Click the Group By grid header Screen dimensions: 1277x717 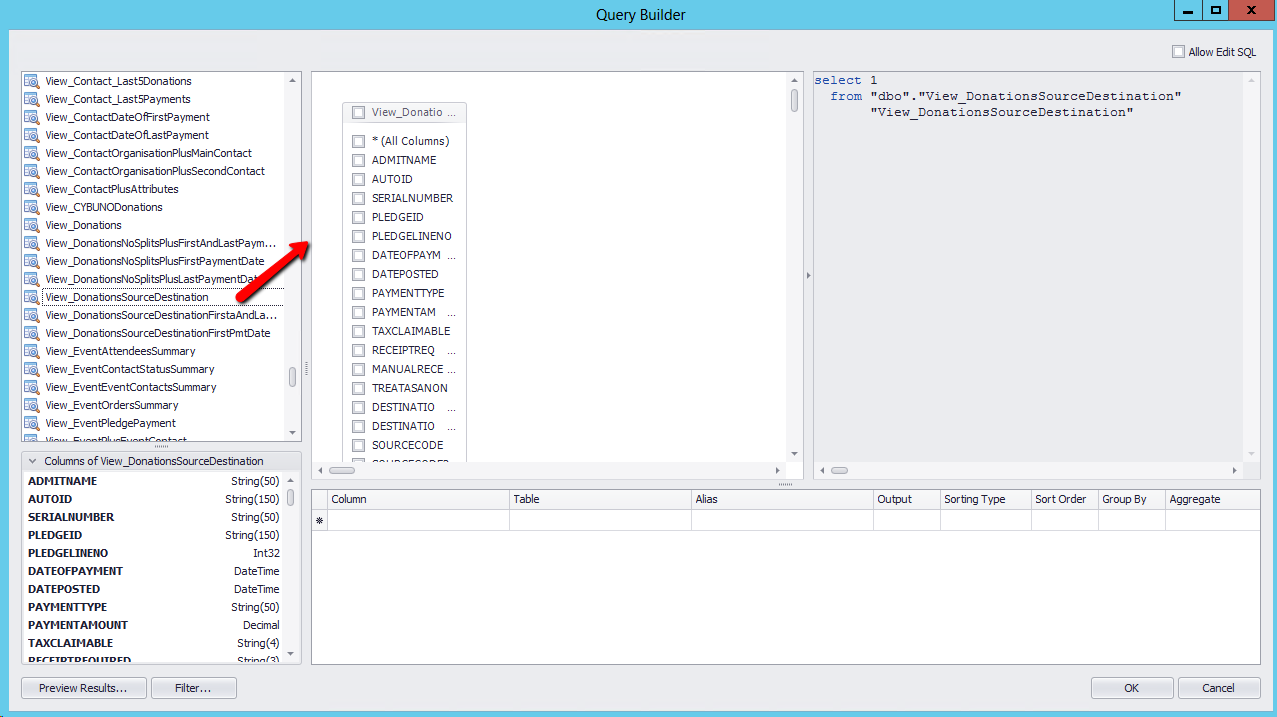1131,499
